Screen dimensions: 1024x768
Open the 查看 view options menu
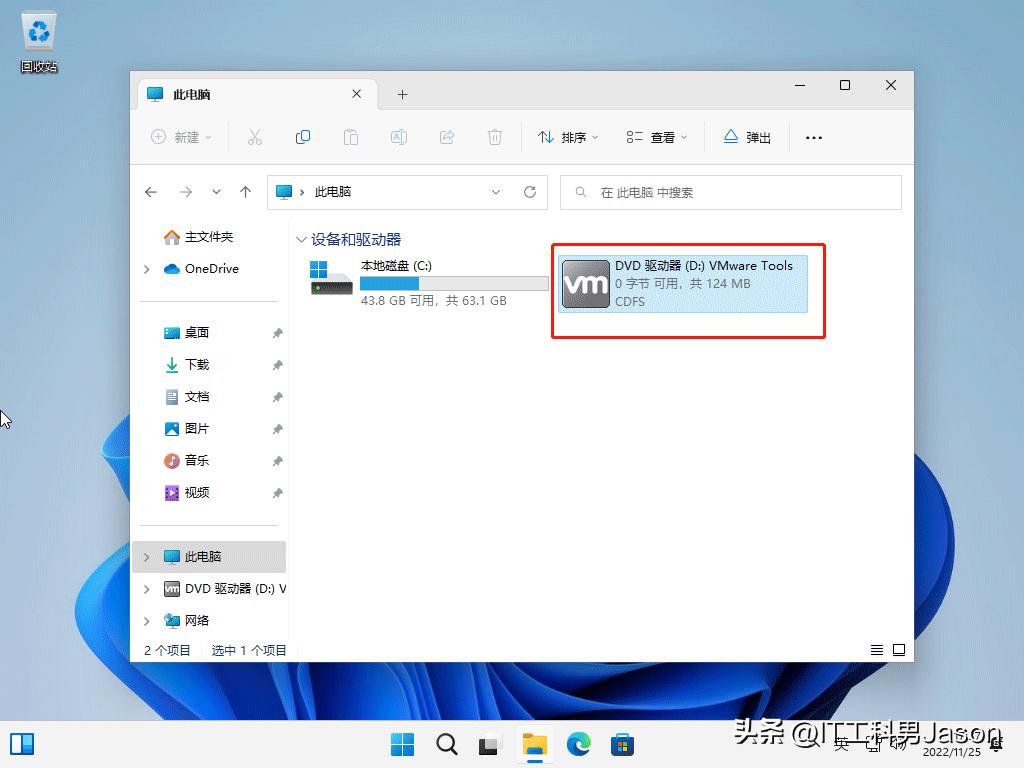click(x=657, y=137)
